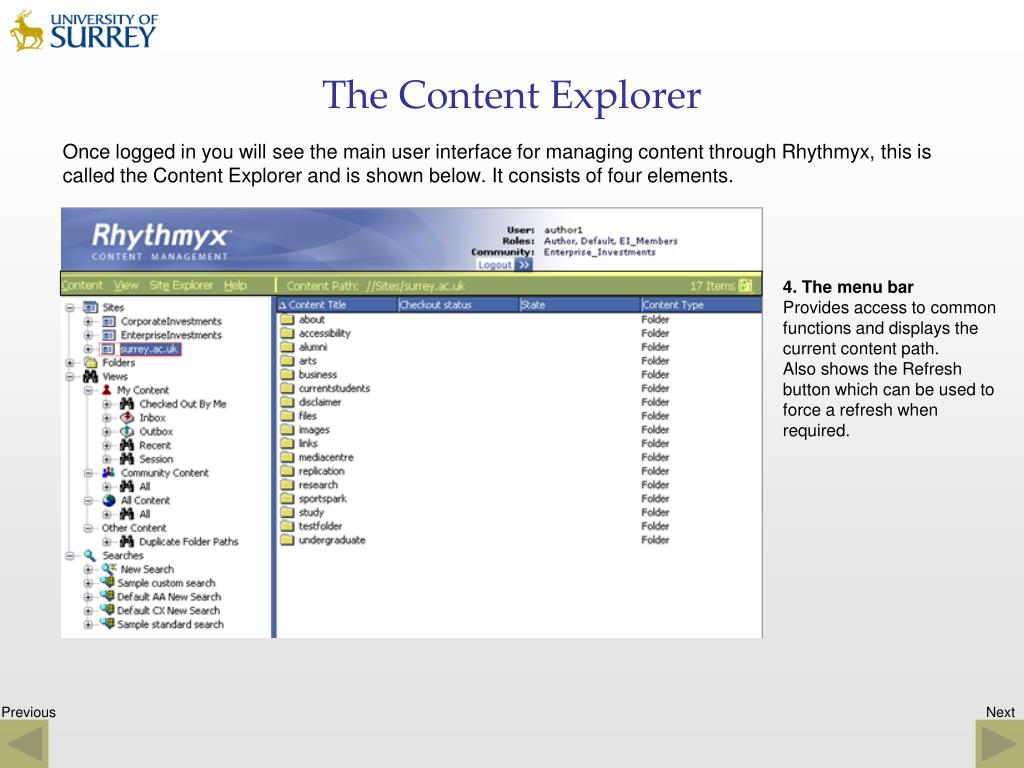The width and height of the screenshot is (1024, 768).
Task: Expand the CorporateInvestments site node
Action: pos(88,321)
